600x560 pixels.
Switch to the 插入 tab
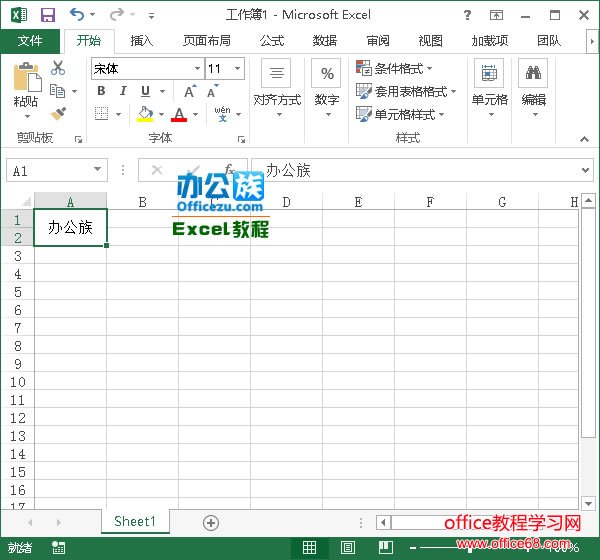142,41
